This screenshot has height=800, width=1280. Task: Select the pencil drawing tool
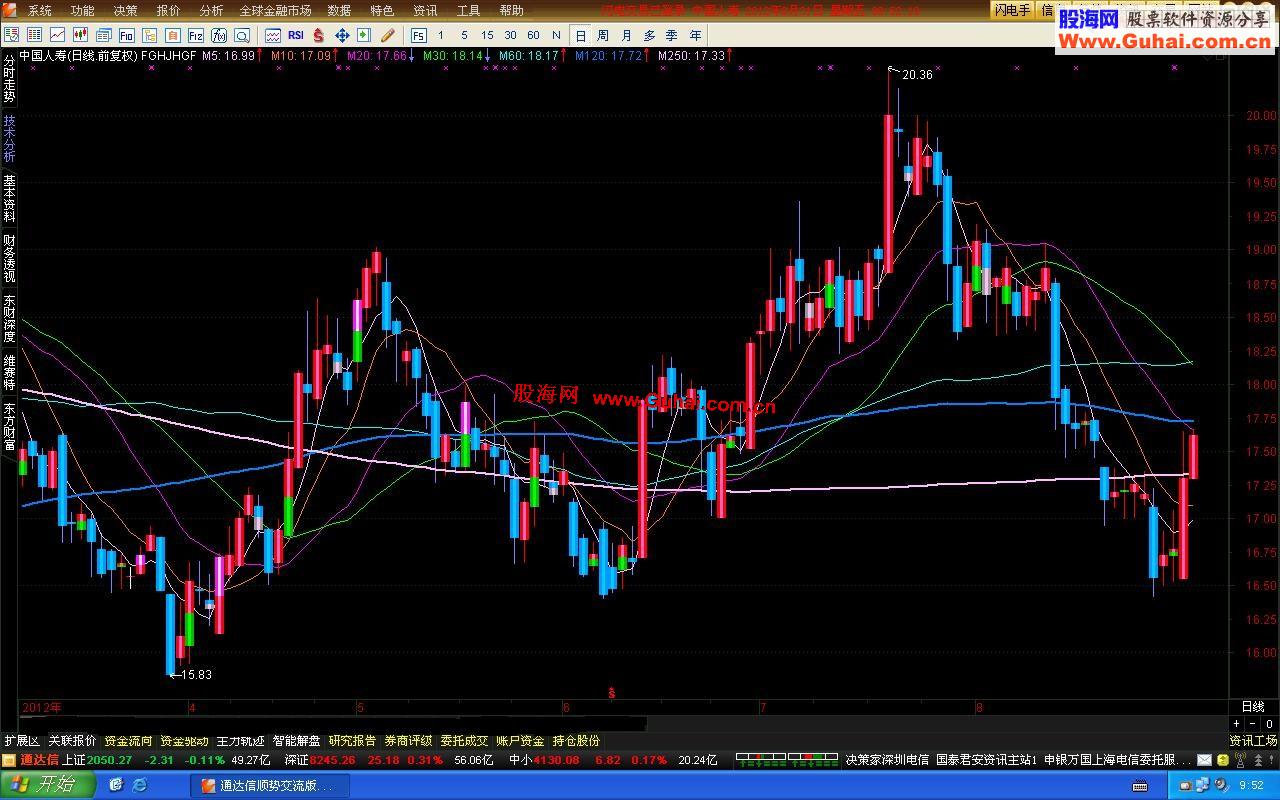(387, 35)
